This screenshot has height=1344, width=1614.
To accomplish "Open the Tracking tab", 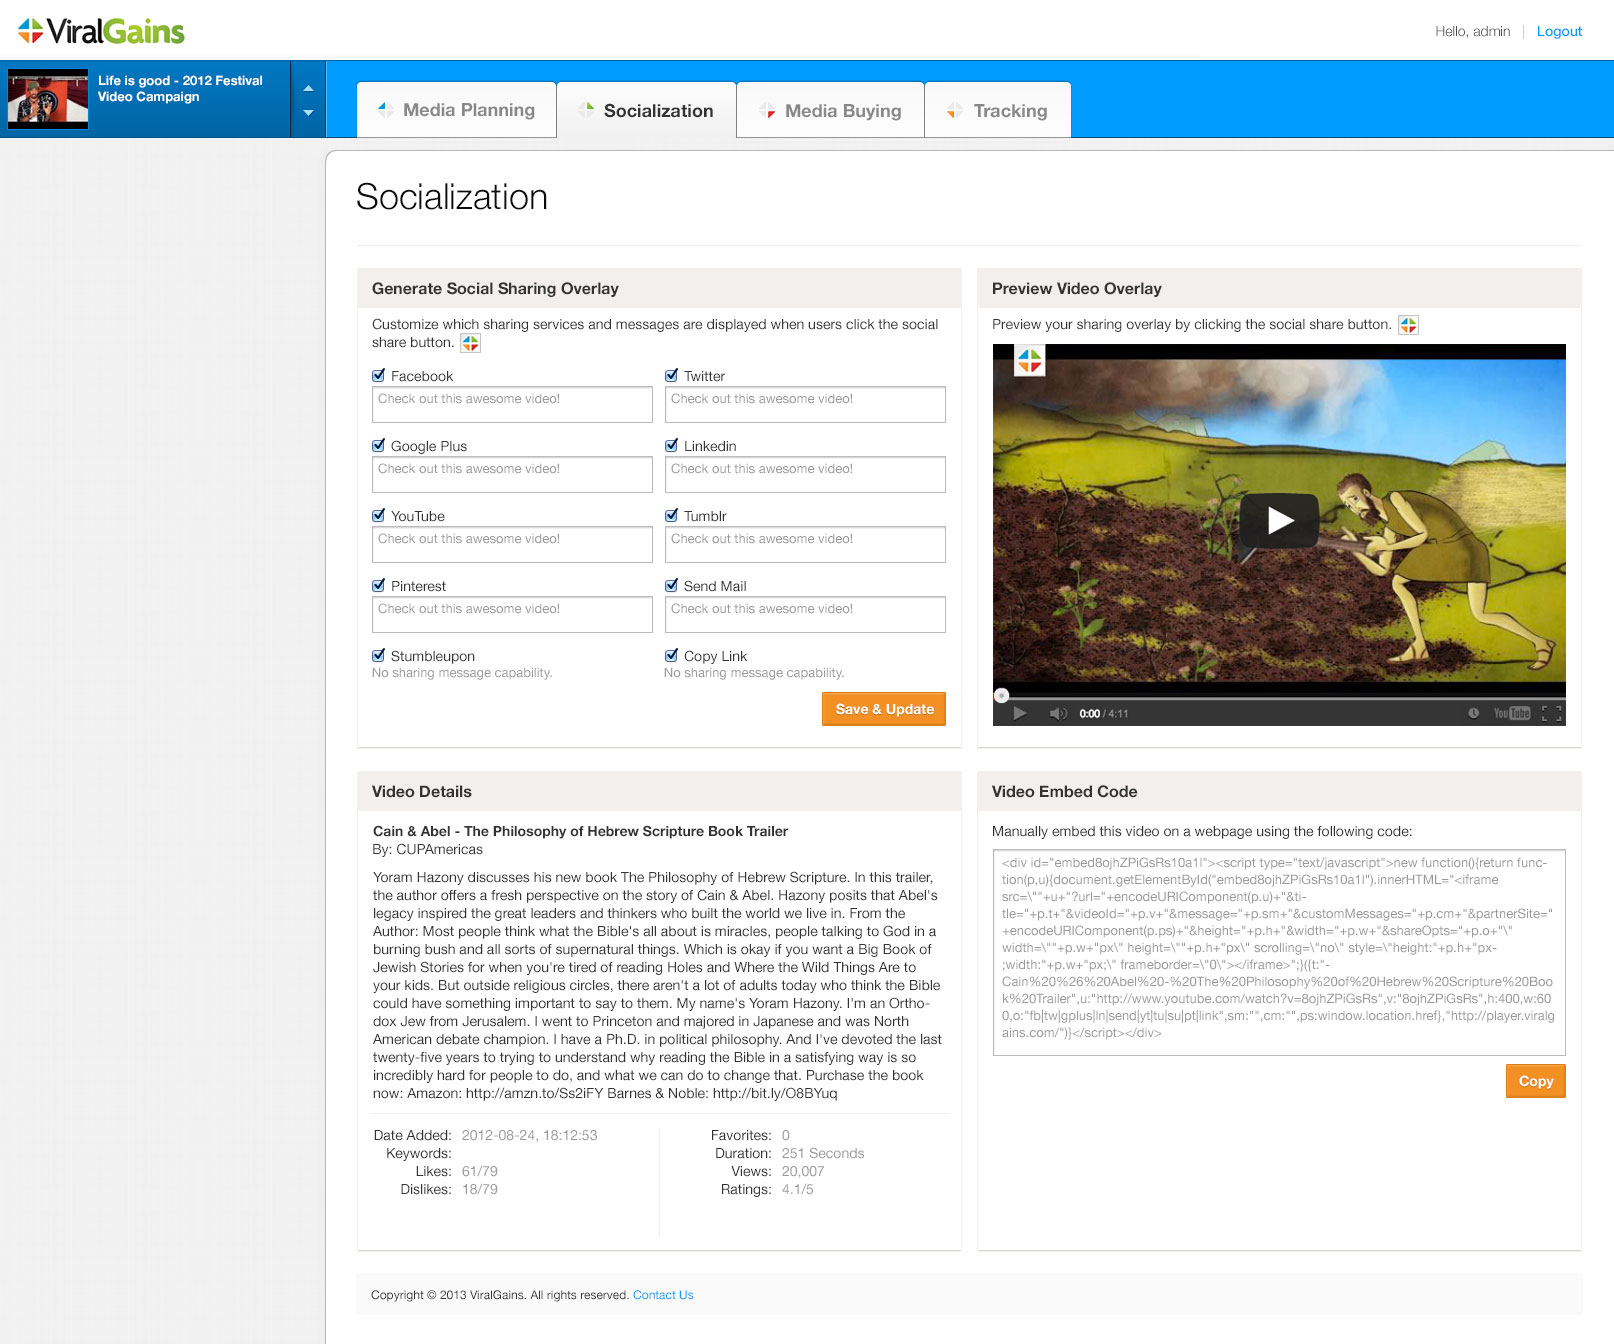I will 998,110.
